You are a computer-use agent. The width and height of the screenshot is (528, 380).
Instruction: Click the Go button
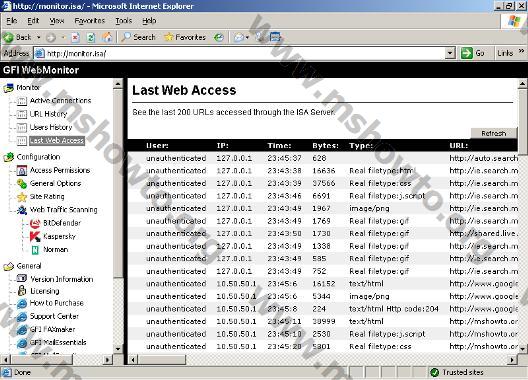[473, 53]
